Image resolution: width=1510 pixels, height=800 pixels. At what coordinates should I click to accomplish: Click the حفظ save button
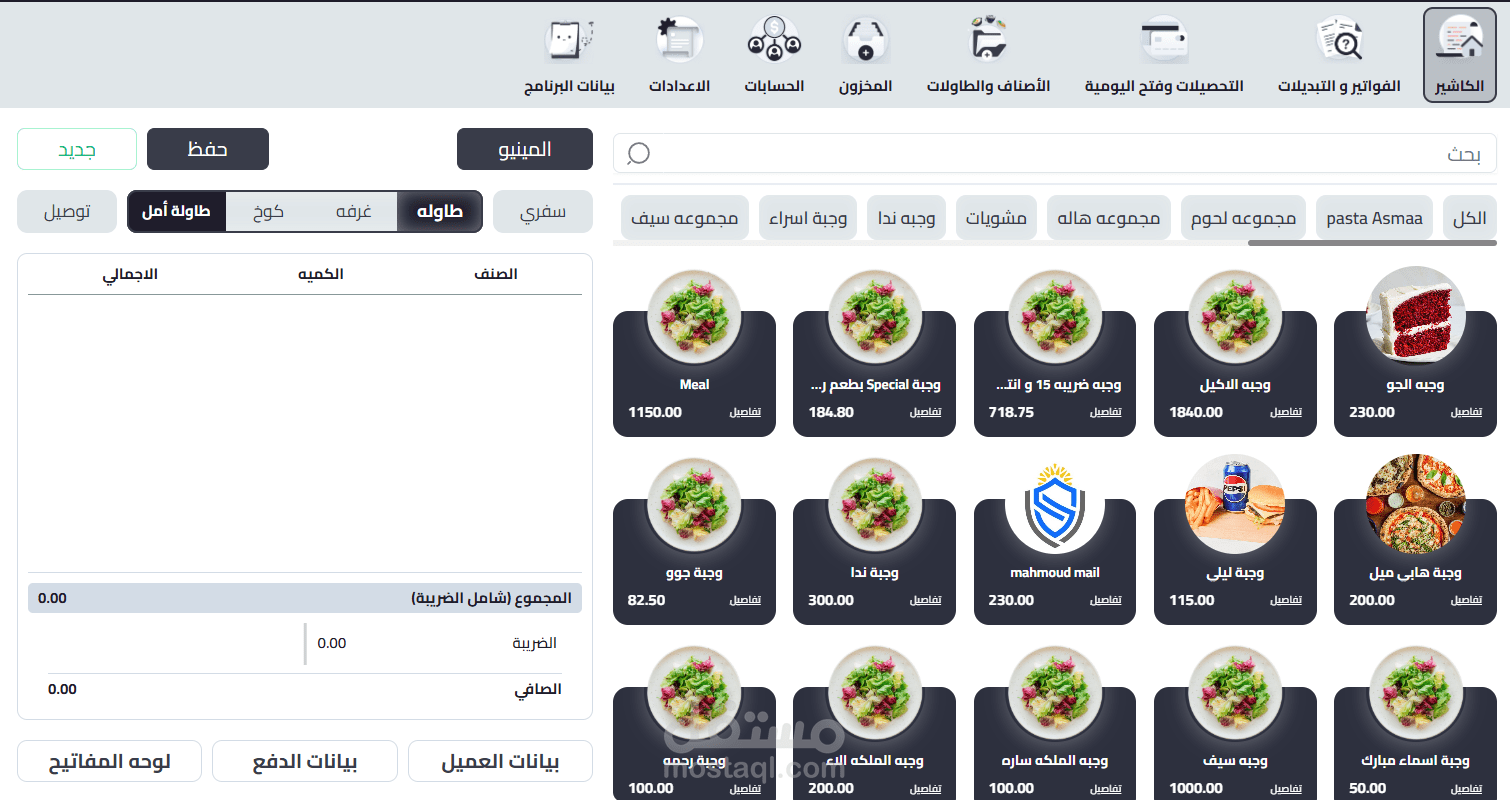[208, 149]
